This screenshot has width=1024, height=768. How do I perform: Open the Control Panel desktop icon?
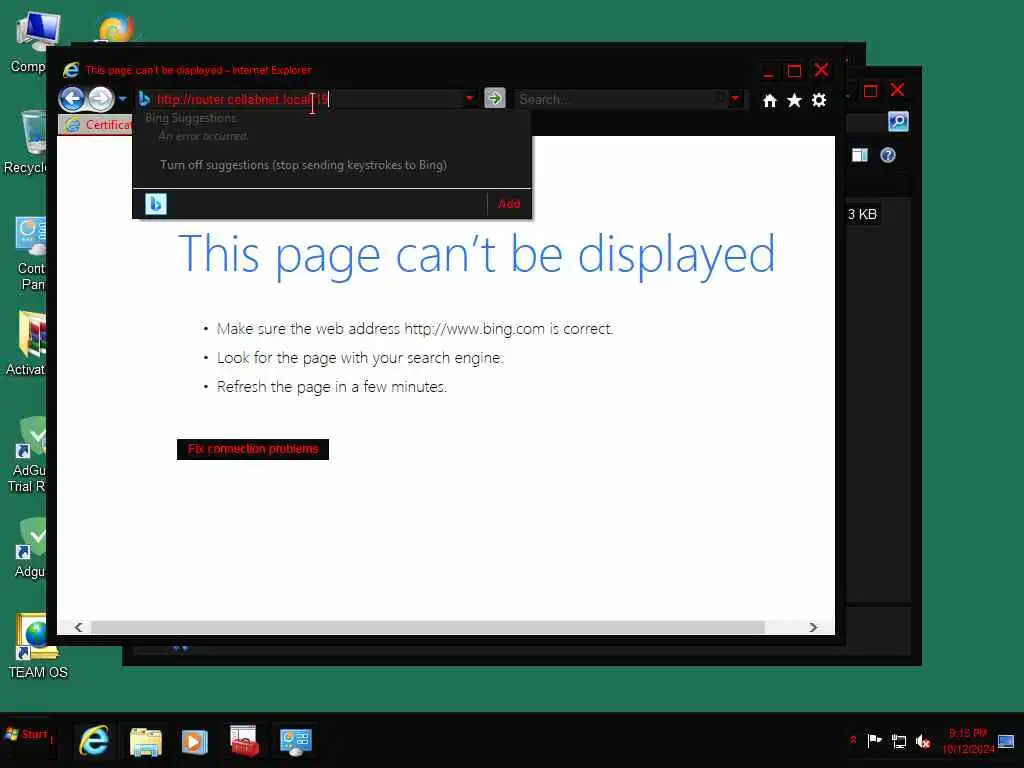(x=29, y=253)
